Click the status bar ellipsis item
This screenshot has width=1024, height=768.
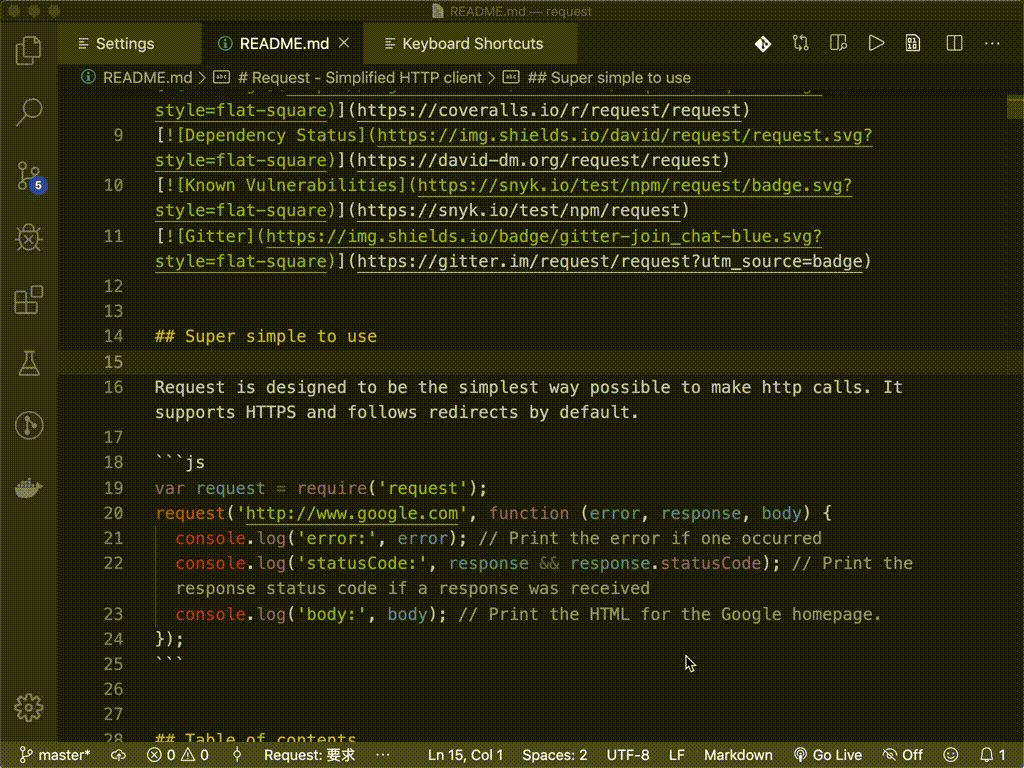[x=383, y=755]
